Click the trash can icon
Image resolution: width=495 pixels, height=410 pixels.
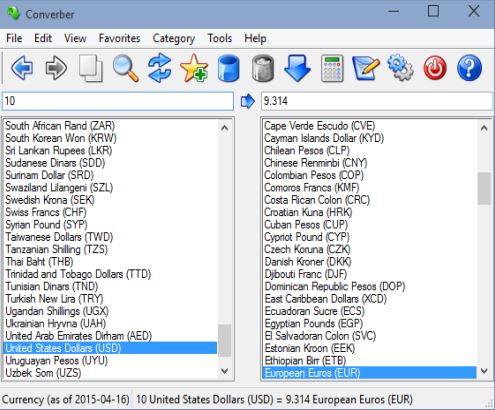(x=263, y=68)
